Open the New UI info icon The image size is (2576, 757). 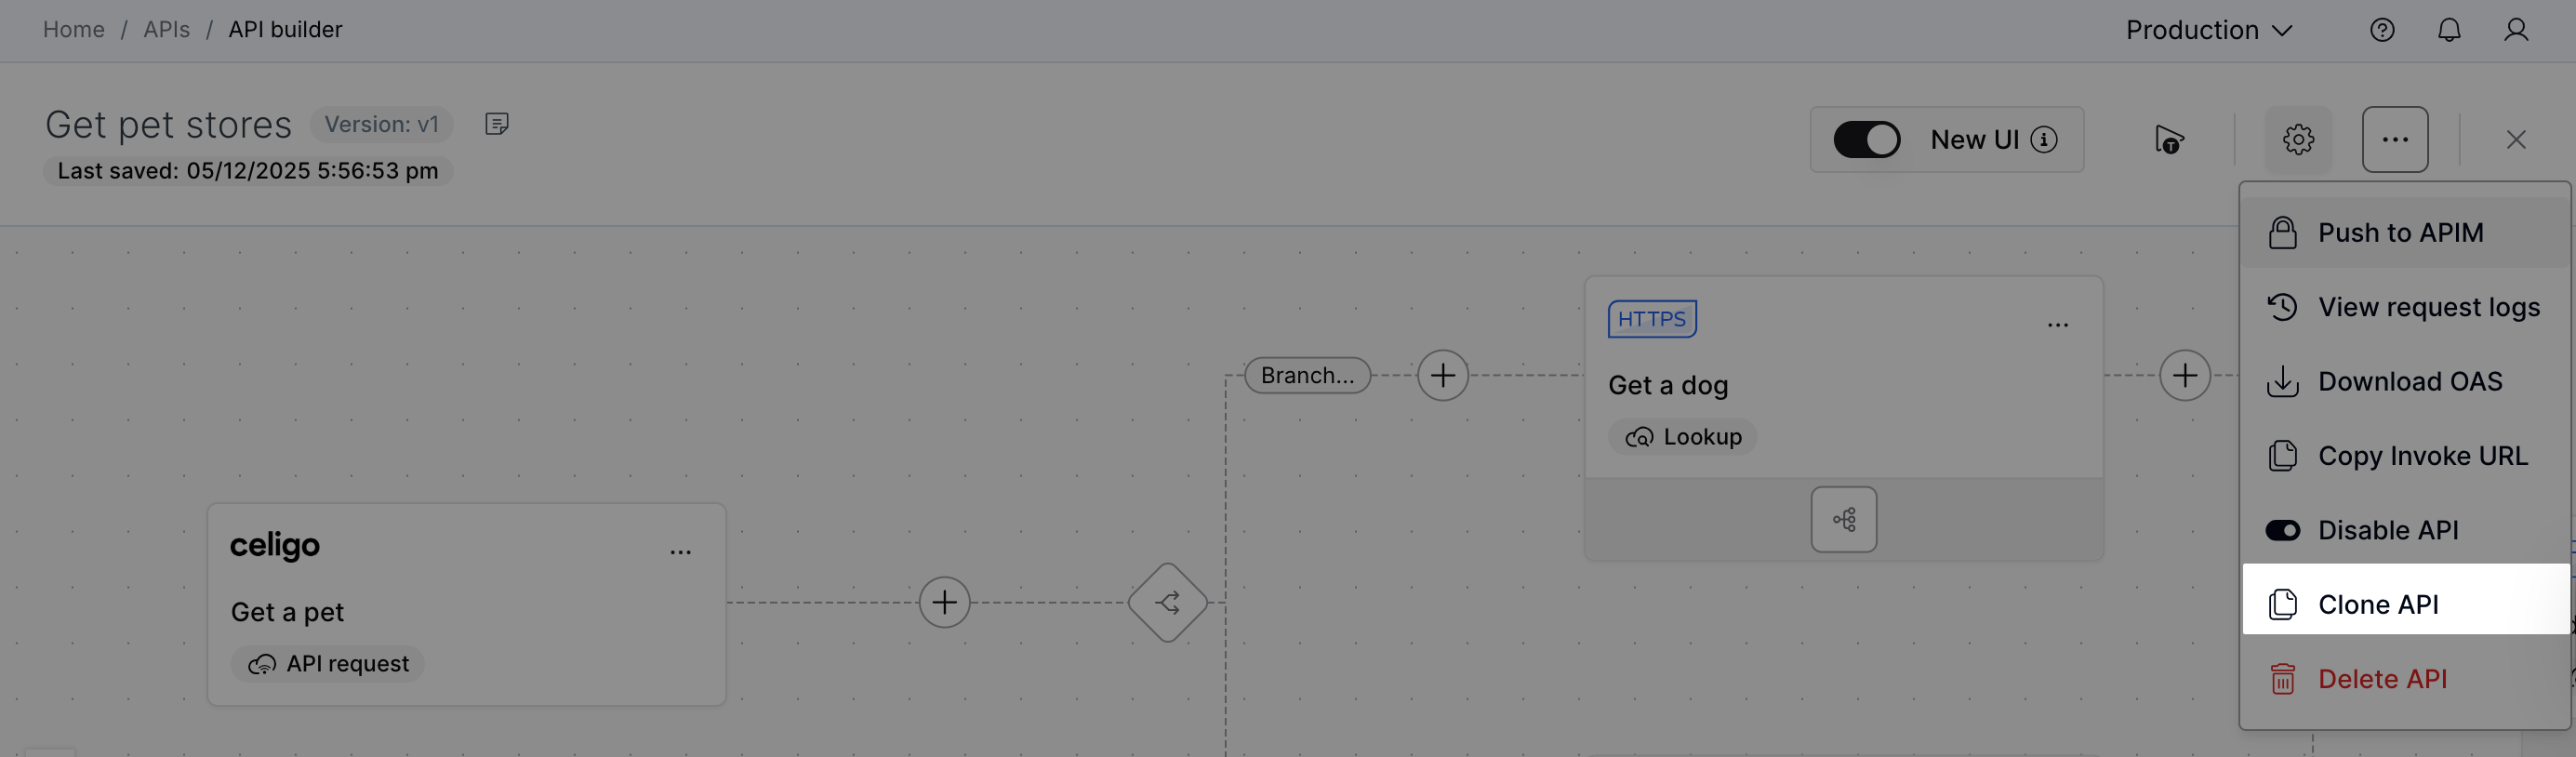click(x=2044, y=140)
